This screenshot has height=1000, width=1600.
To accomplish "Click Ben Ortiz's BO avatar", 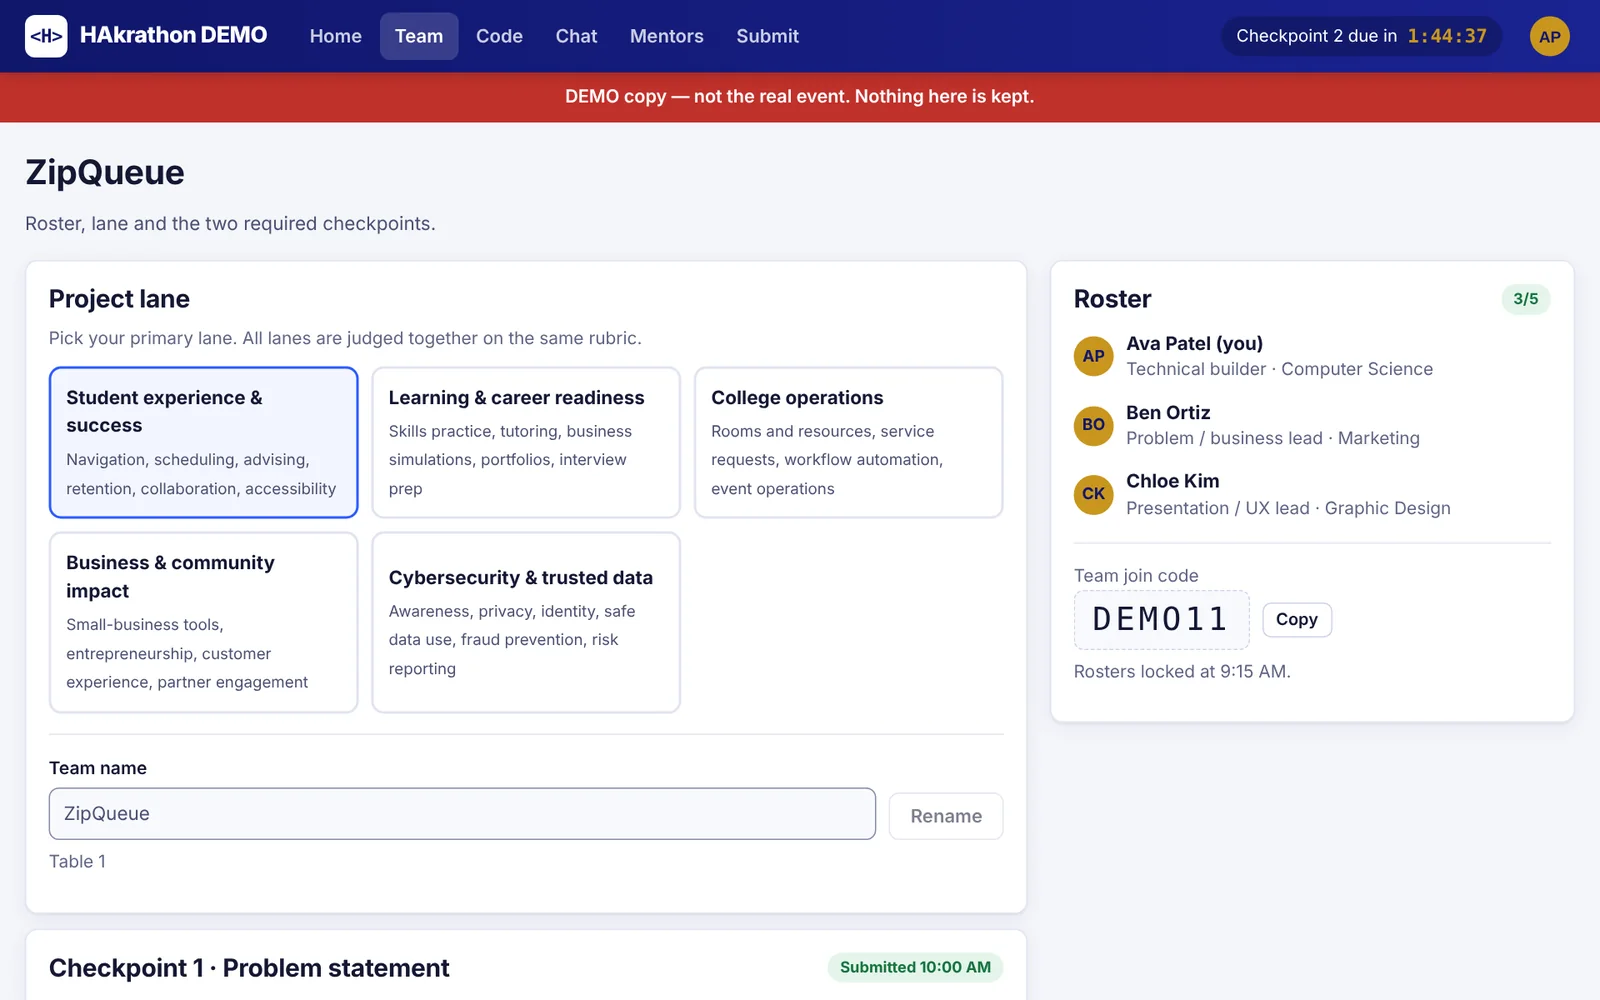I will pyautogui.click(x=1093, y=425).
